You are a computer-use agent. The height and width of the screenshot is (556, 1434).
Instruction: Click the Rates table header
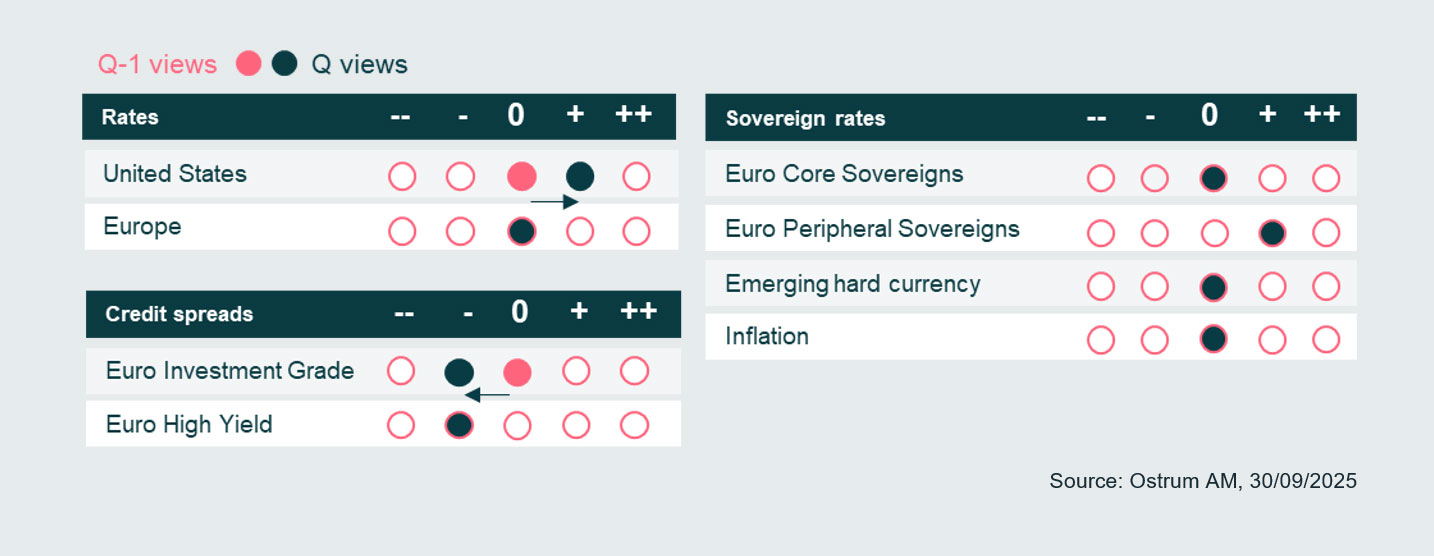[x=130, y=117]
